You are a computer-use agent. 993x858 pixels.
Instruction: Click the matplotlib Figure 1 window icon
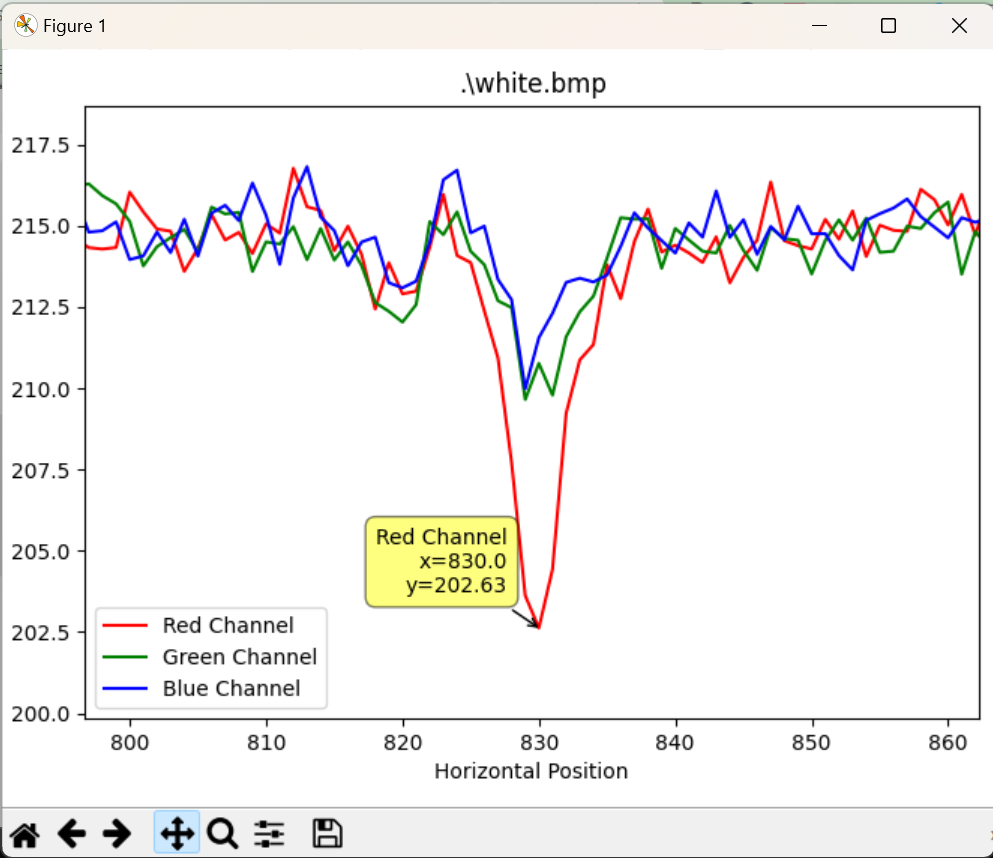tap(25, 25)
